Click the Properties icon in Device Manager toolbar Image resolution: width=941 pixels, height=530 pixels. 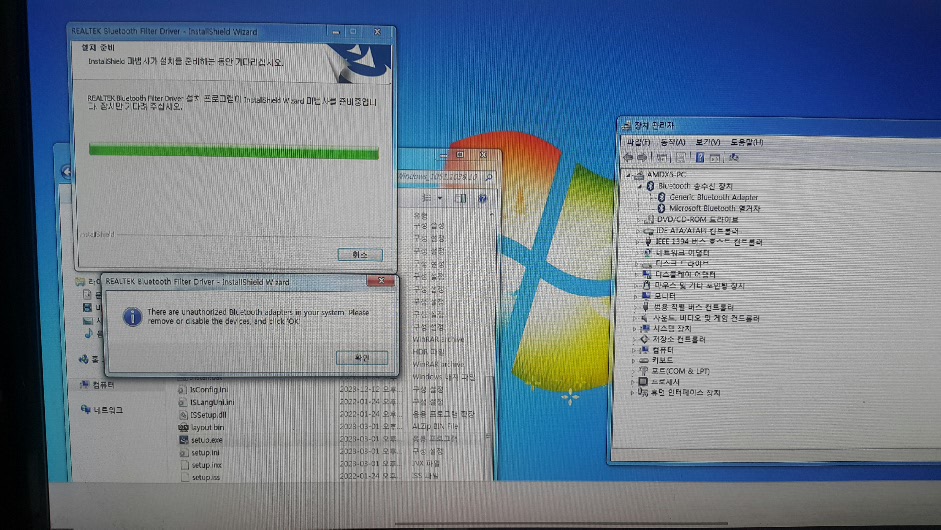point(681,157)
